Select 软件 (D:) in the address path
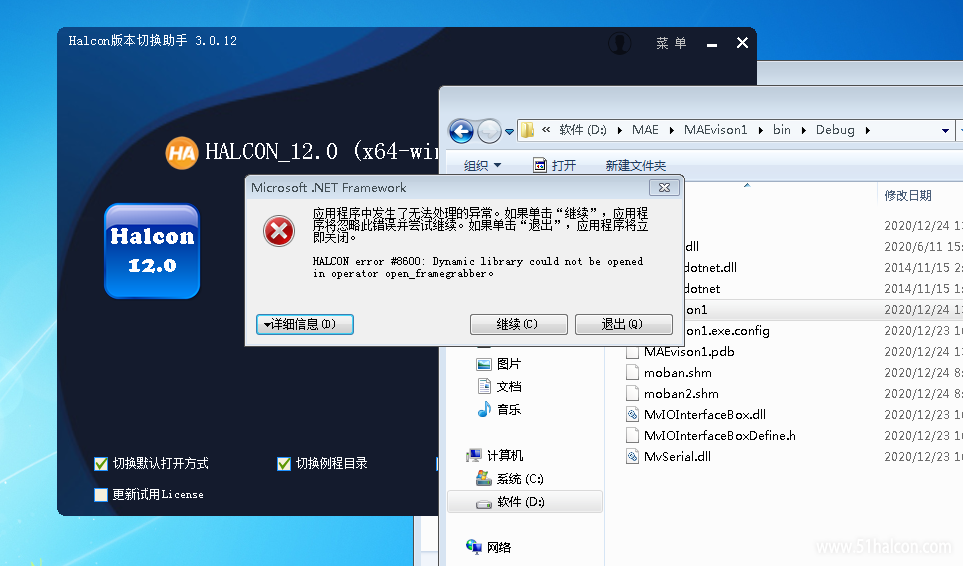Image resolution: width=963 pixels, height=566 pixels. pyautogui.click(x=583, y=130)
